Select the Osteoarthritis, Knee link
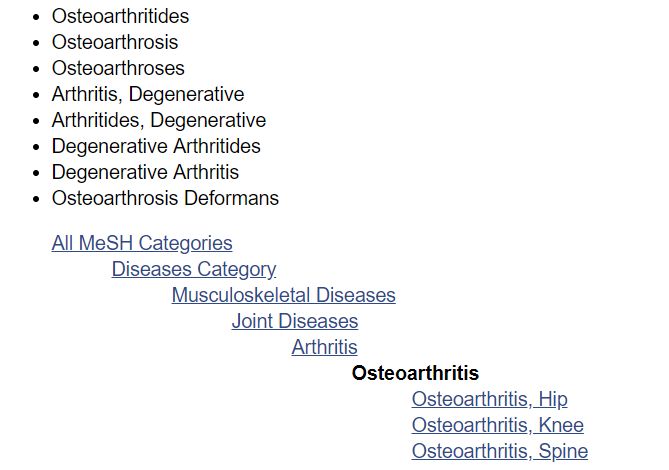The width and height of the screenshot is (669, 470). pos(497,425)
